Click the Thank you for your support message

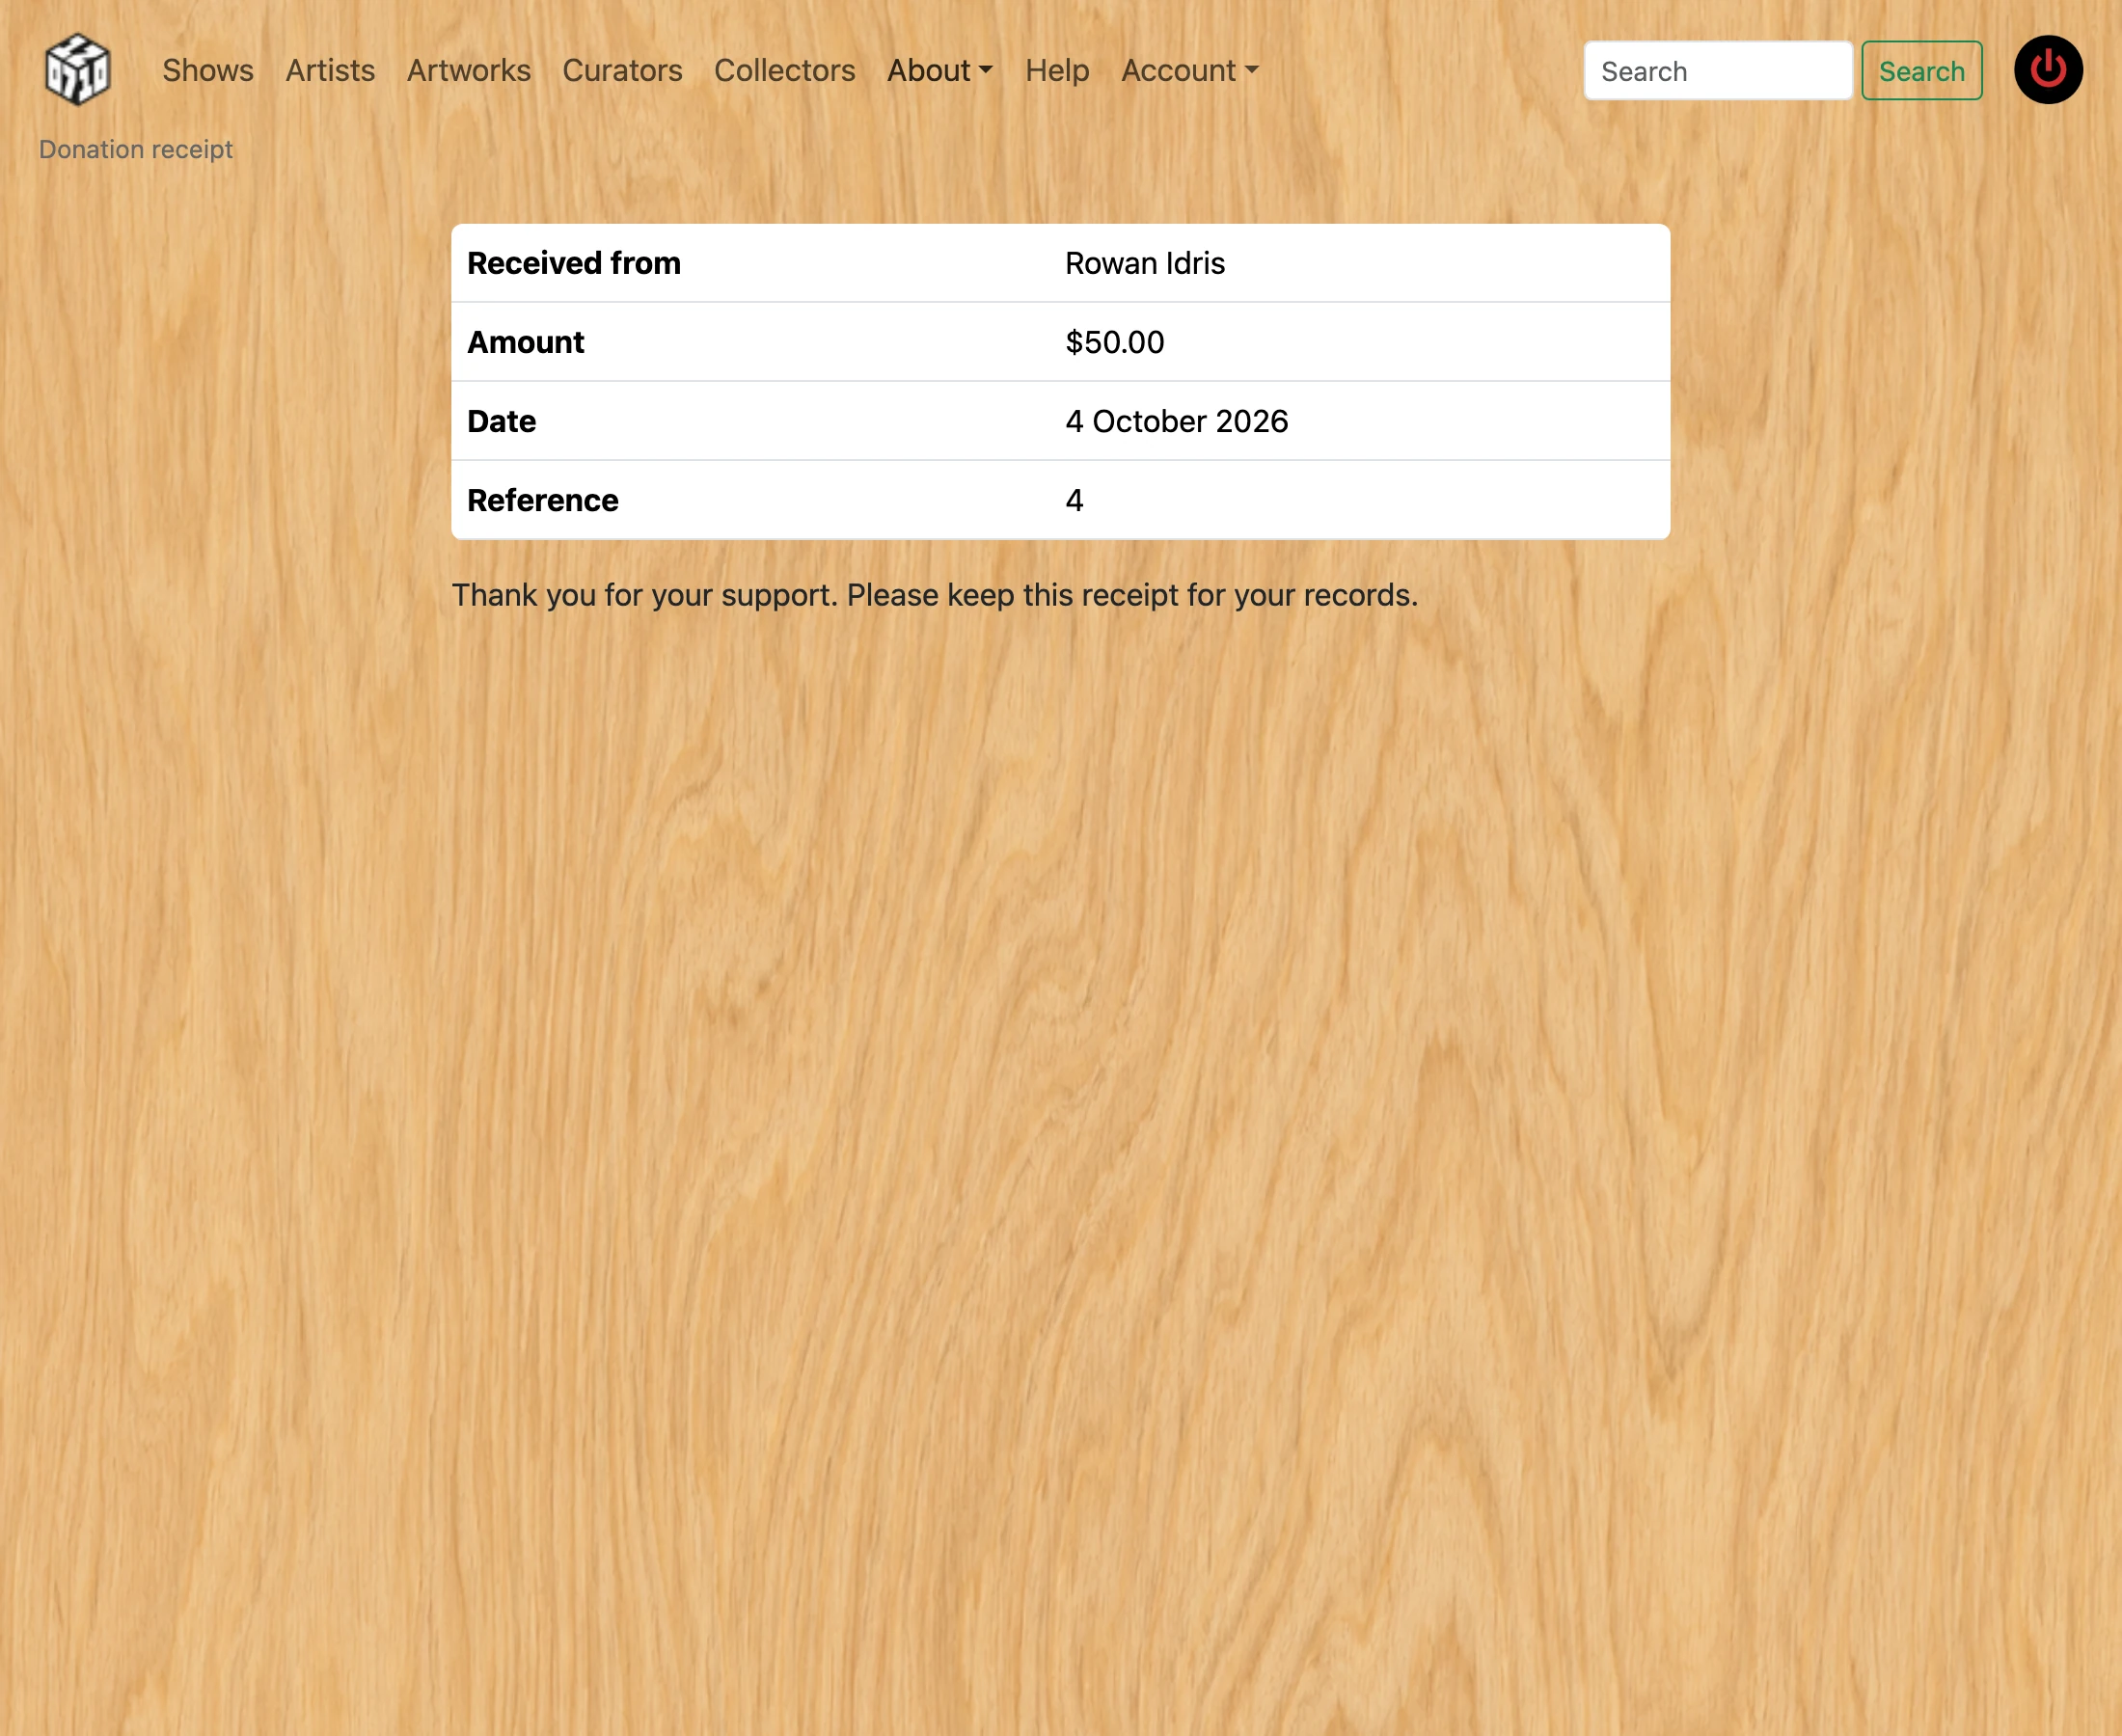point(935,595)
